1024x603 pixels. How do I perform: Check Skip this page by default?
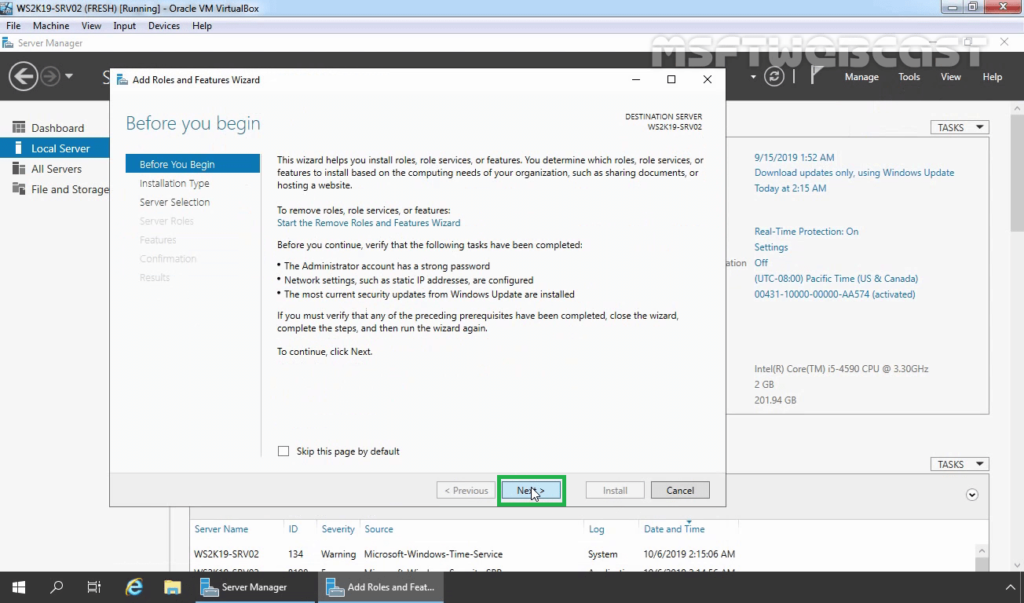tap(283, 451)
